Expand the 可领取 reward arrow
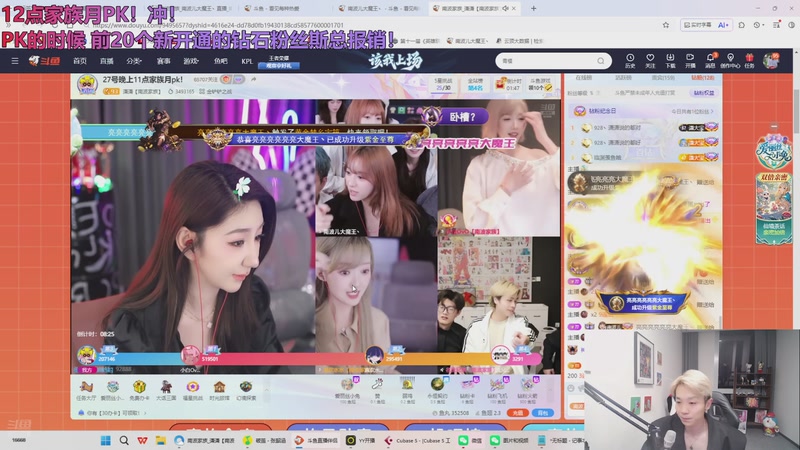The height and width of the screenshot is (450, 800). 145,413
